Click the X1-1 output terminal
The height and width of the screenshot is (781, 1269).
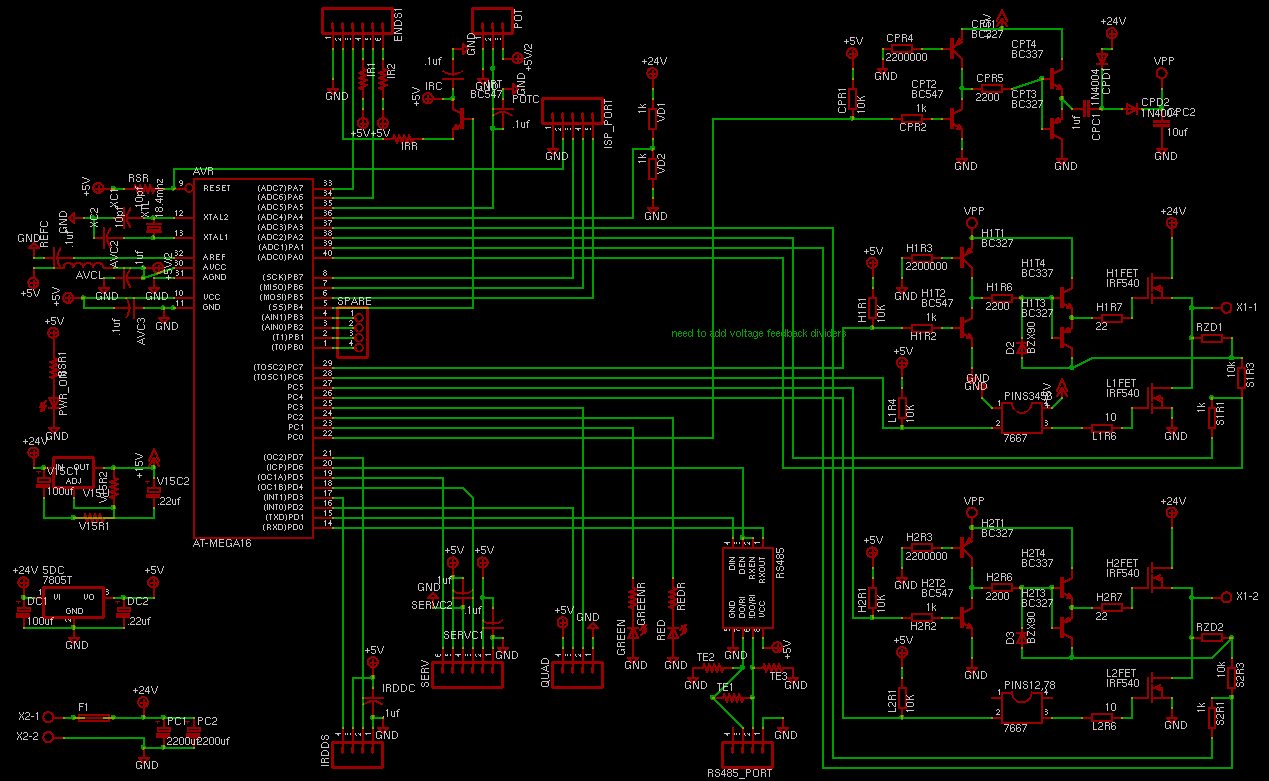(1226, 307)
